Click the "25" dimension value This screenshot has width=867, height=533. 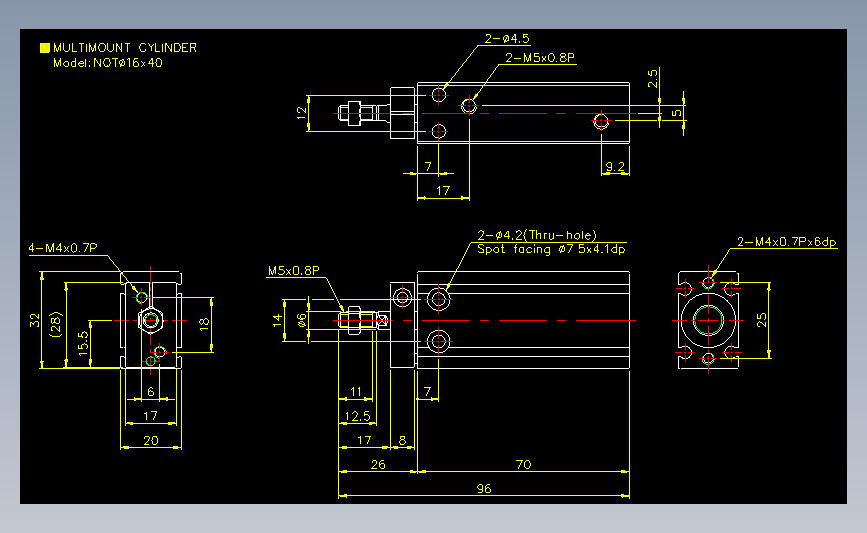pos(762,320)
